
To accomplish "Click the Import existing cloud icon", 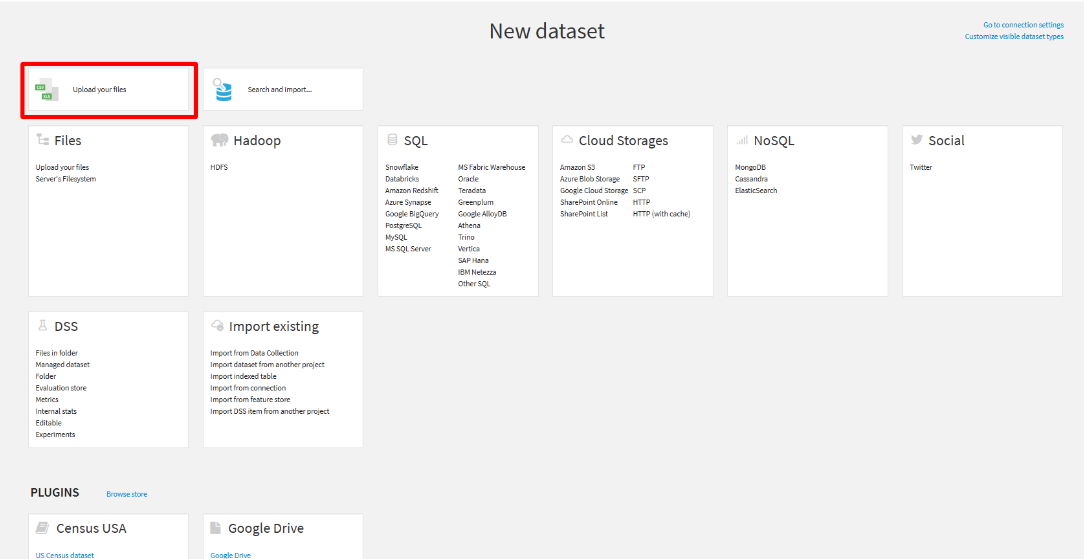I will coord(217,325).
